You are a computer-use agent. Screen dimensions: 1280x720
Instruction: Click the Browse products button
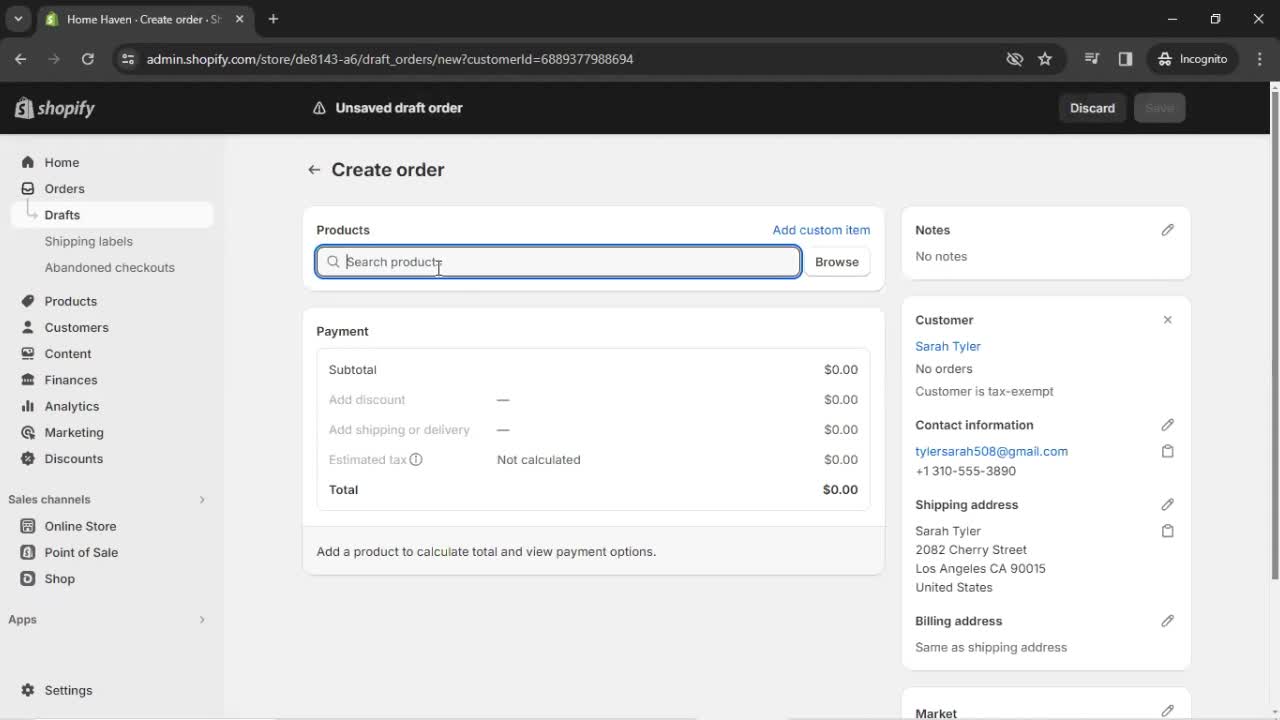837,262
